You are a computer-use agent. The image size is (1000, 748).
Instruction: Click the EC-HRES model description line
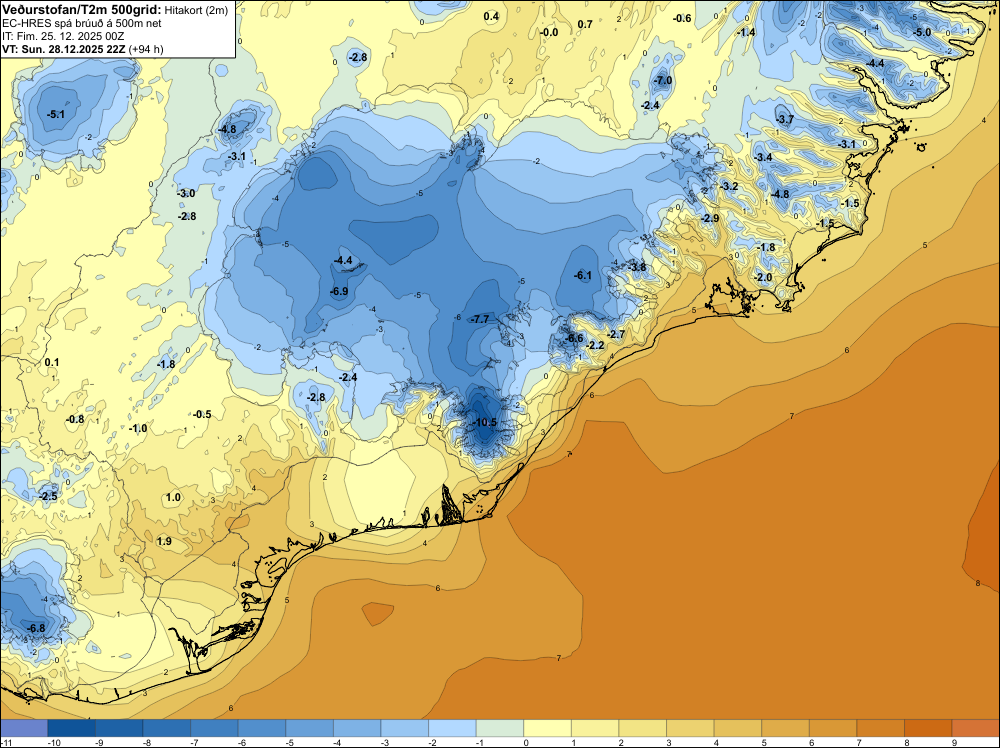click(82, 23)
